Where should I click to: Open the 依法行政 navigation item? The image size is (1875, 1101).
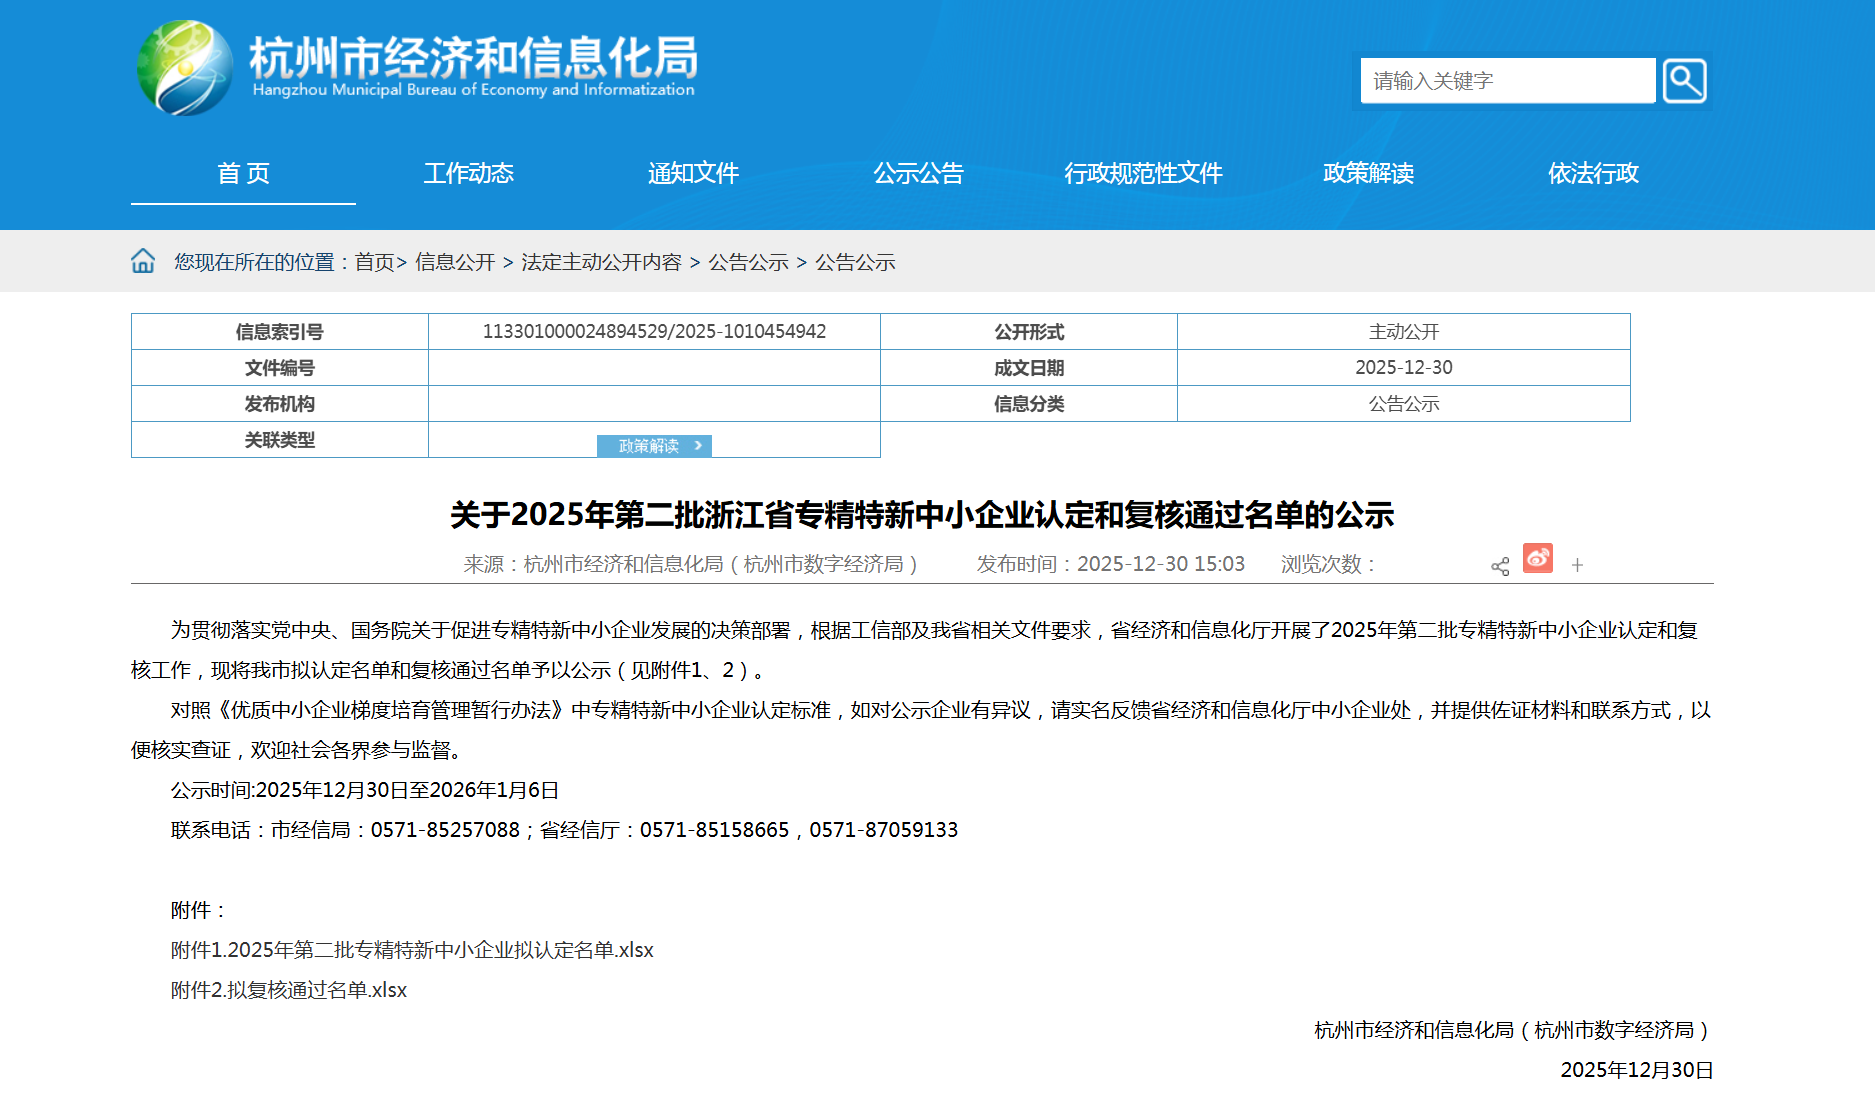pyautogui.click(x=1593, y=173)
